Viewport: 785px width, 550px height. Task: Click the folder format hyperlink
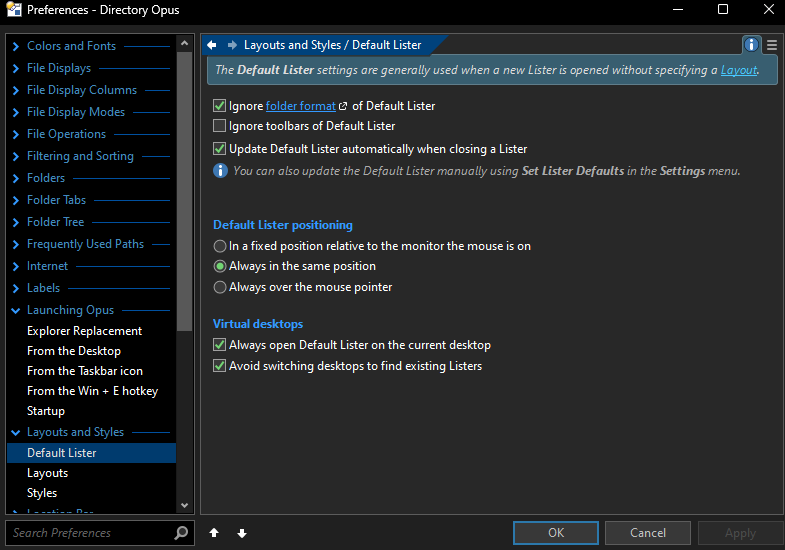[300, 106]
